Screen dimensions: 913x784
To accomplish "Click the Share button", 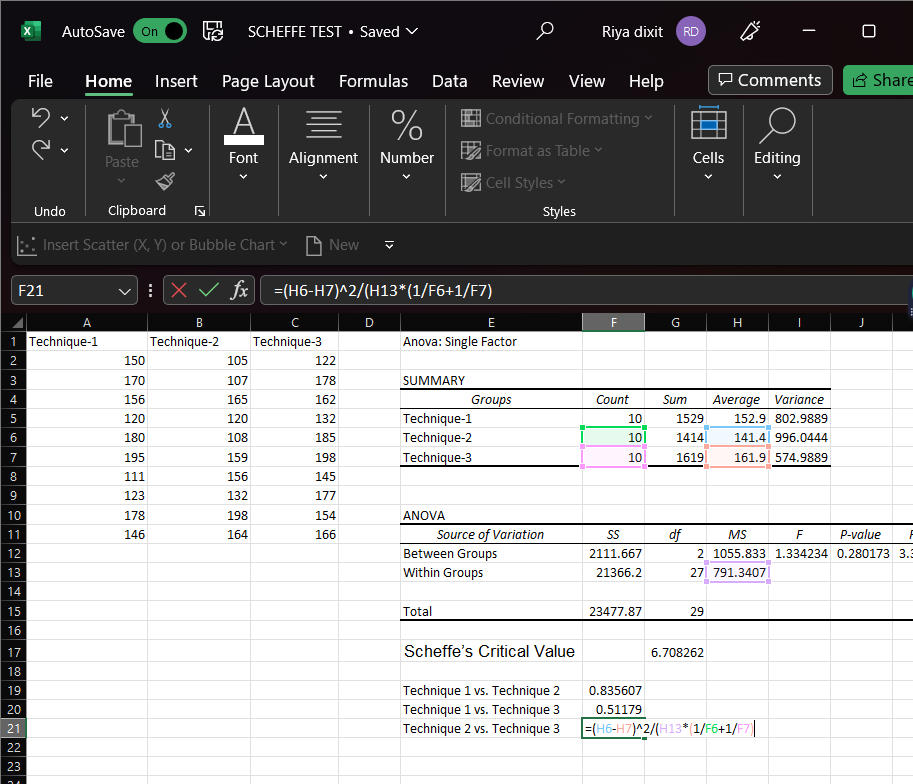I will click(x=878, y=81).
